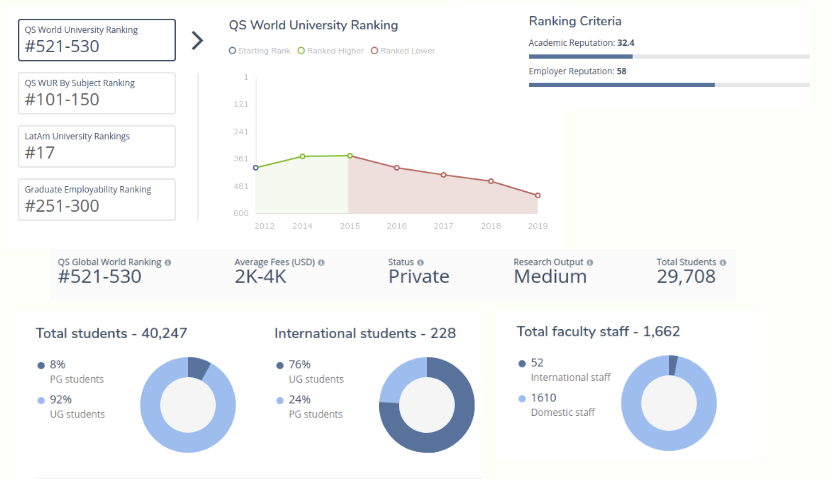Toggle the Ranked Higher legend item
832x479 pixels.
[x=331, y=51]
